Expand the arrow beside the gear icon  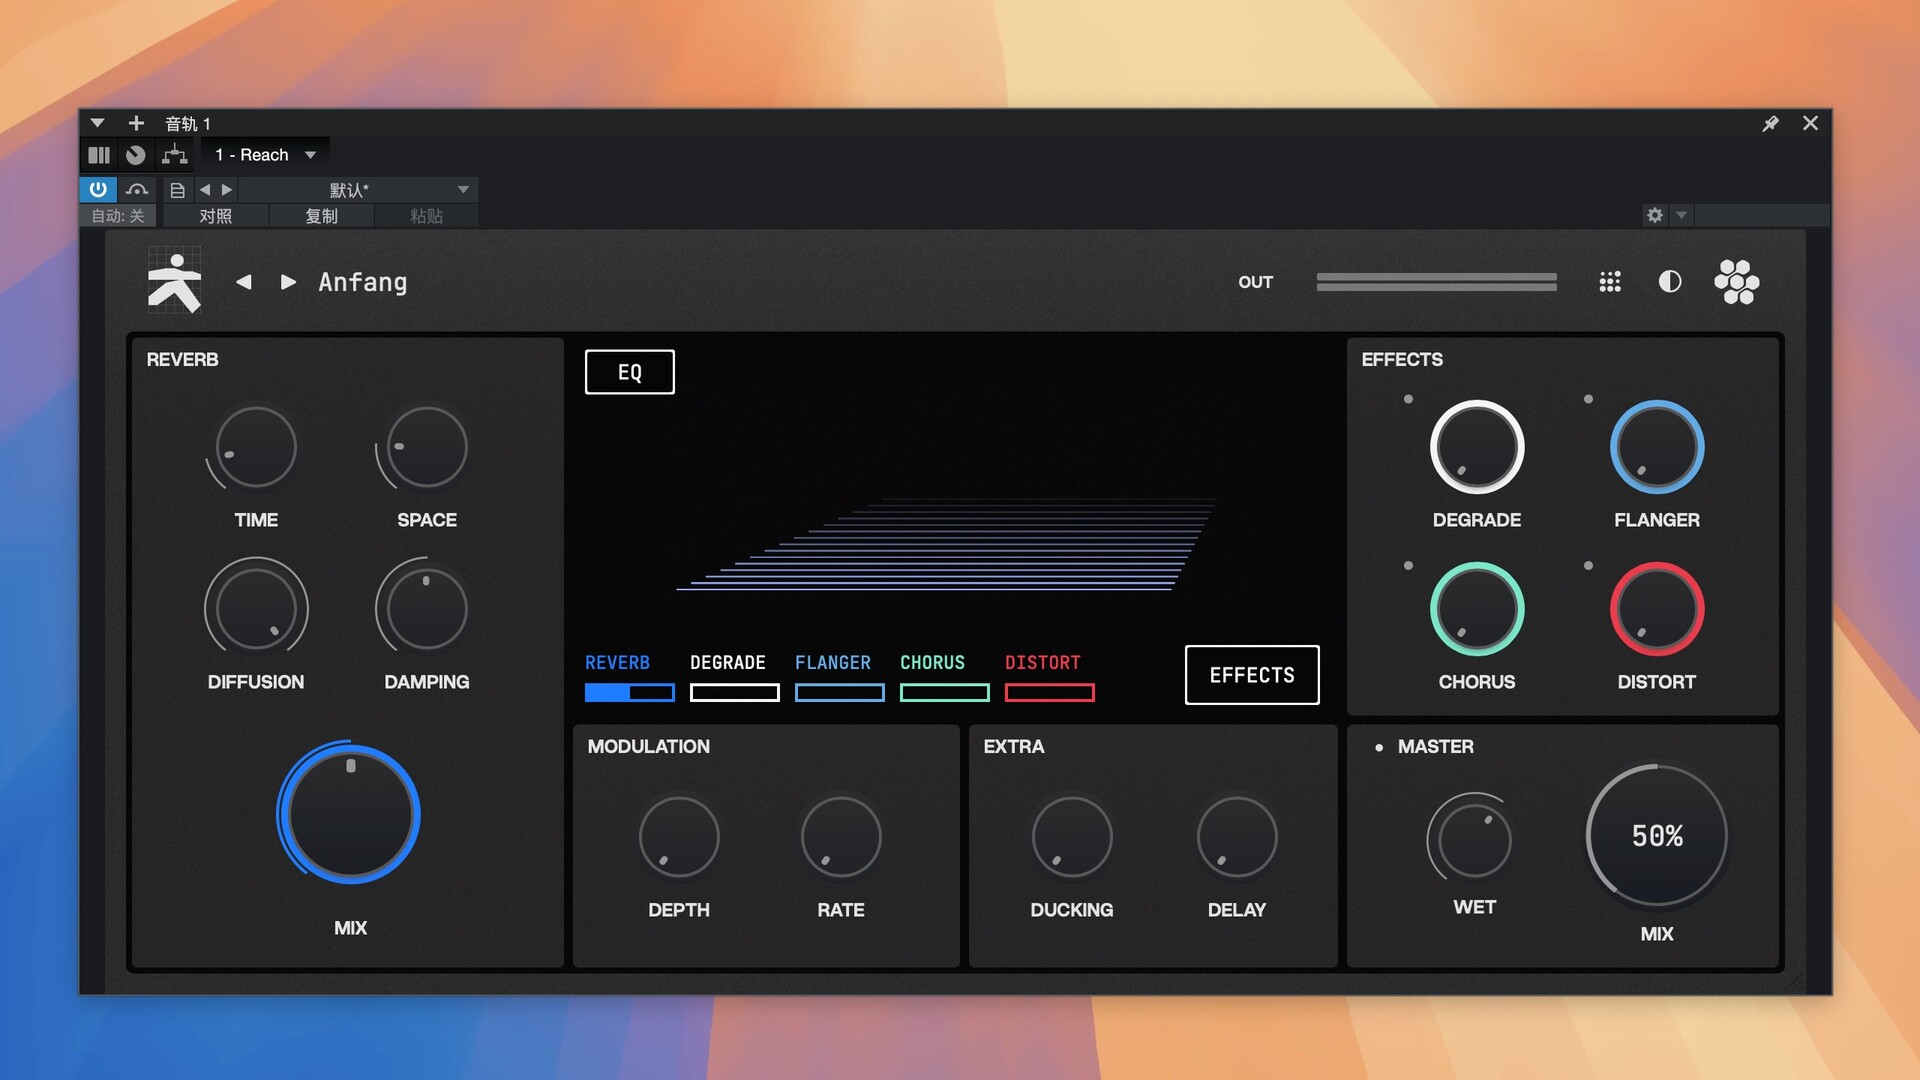pyautogui.click(x=1681, y=215)
